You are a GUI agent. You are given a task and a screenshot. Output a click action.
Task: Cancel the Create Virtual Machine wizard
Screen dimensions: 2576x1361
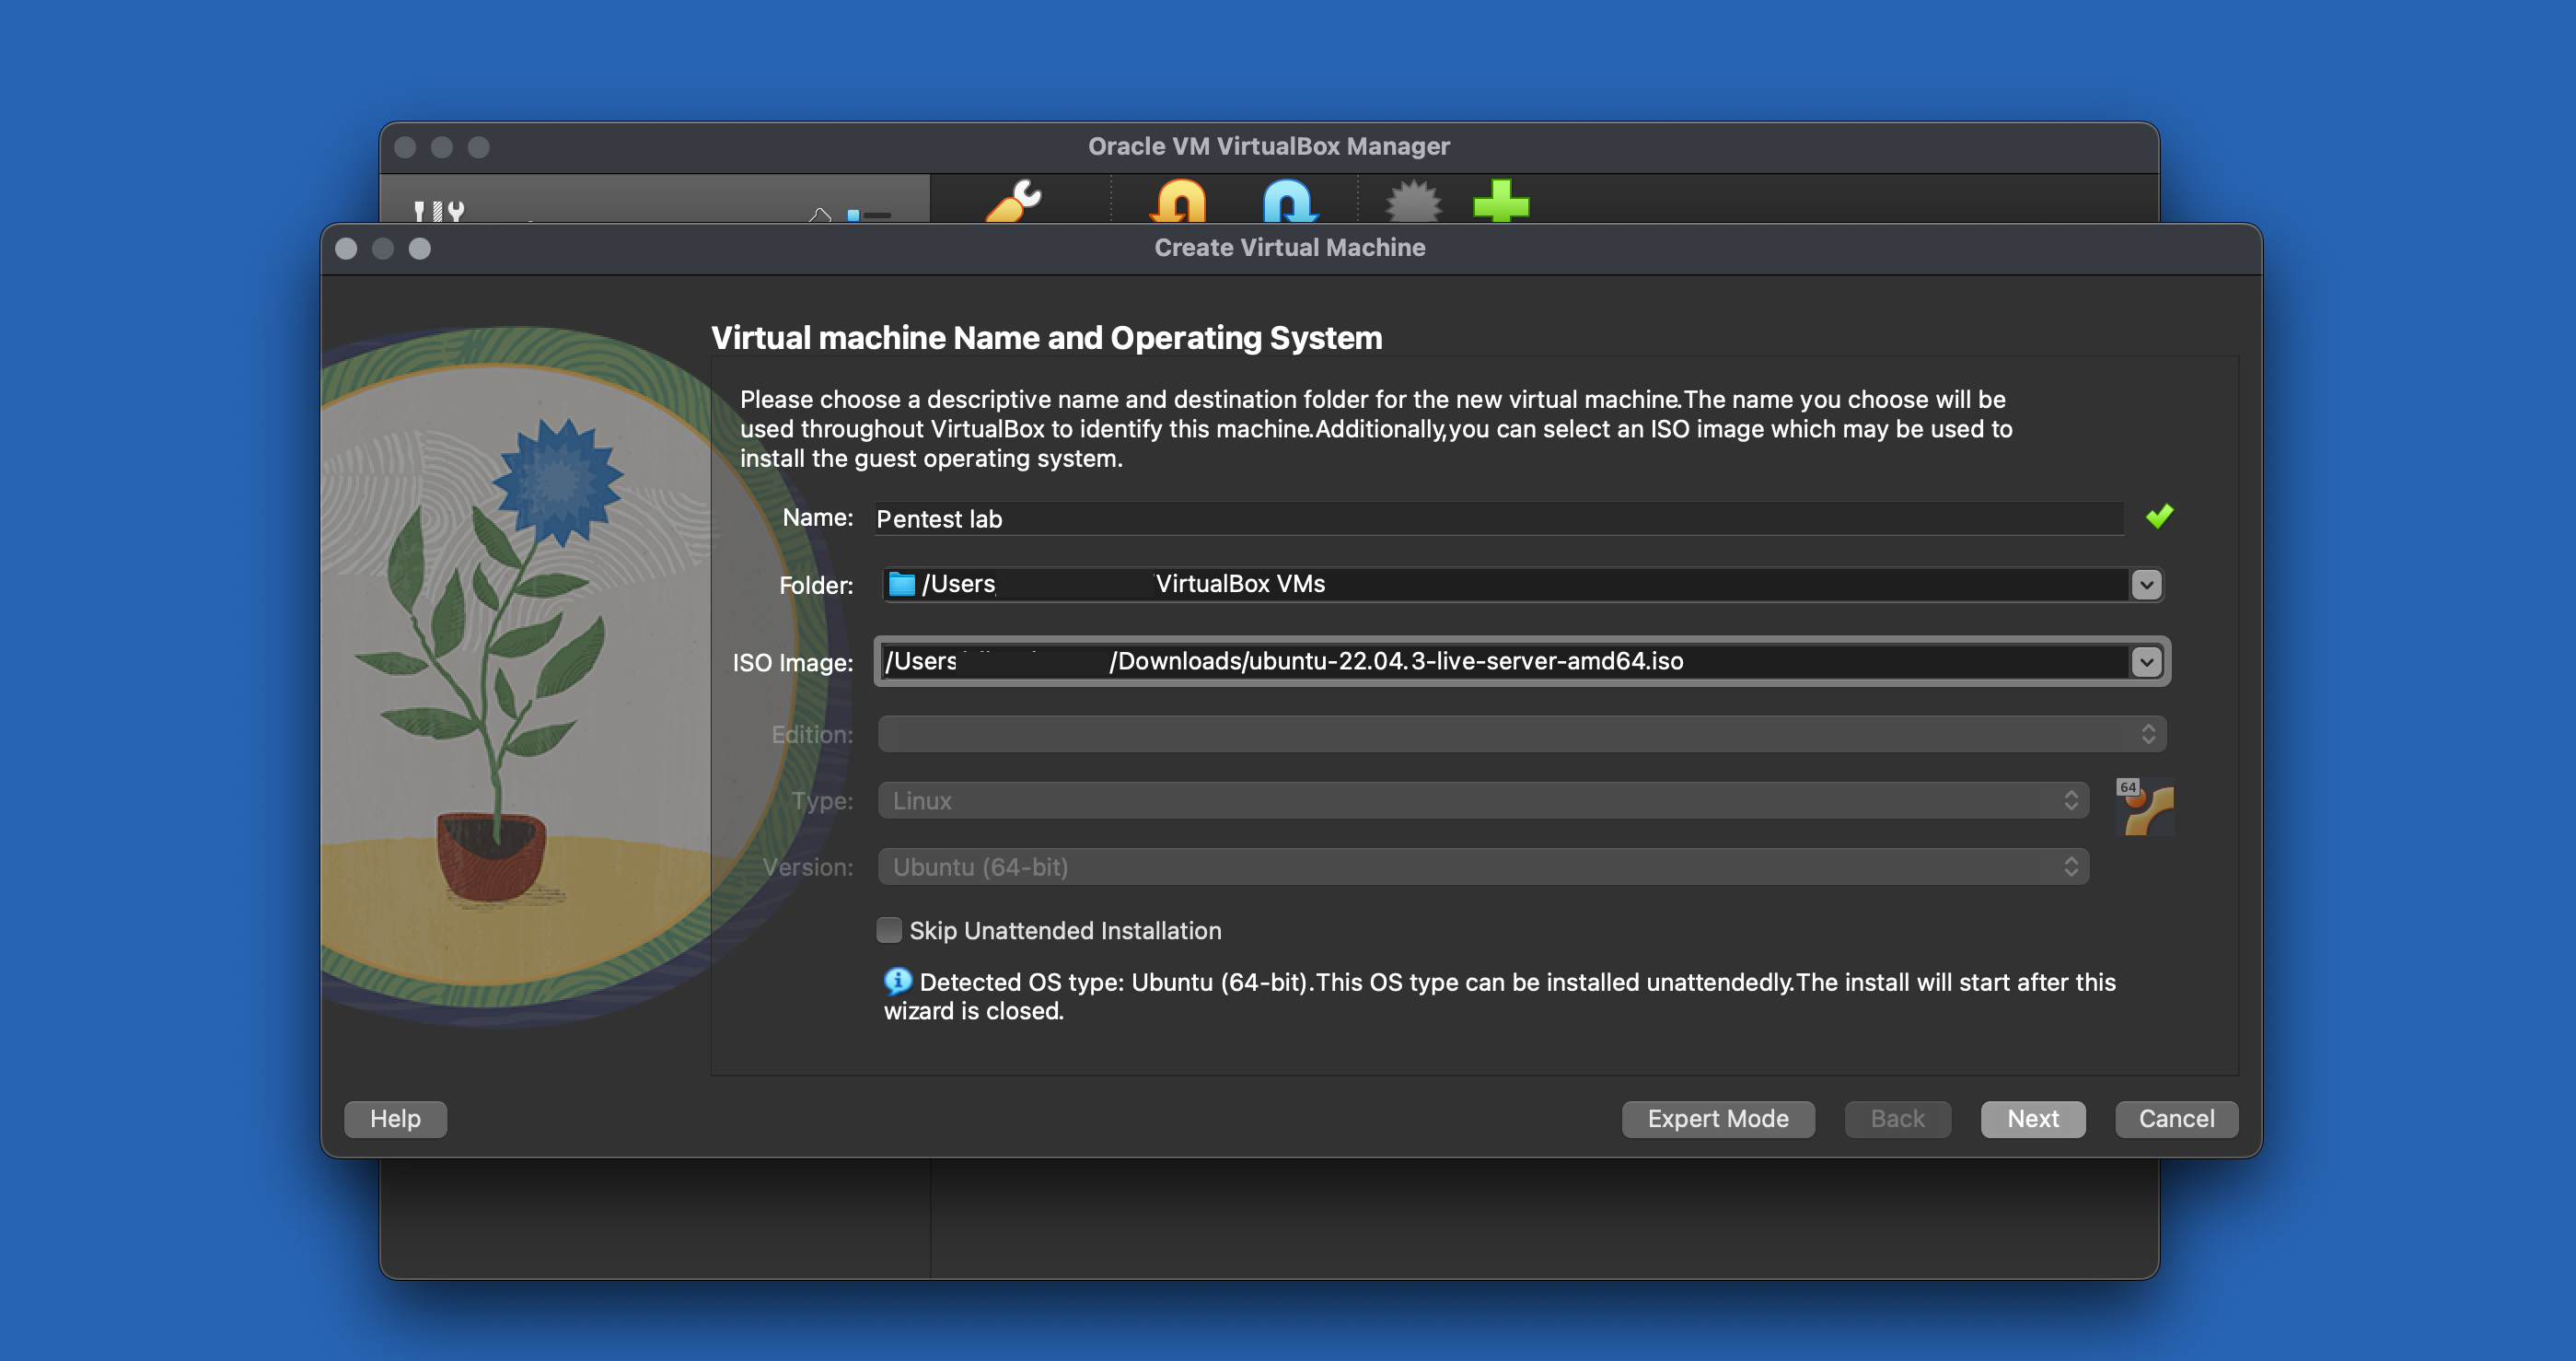coord(2176,1119)
